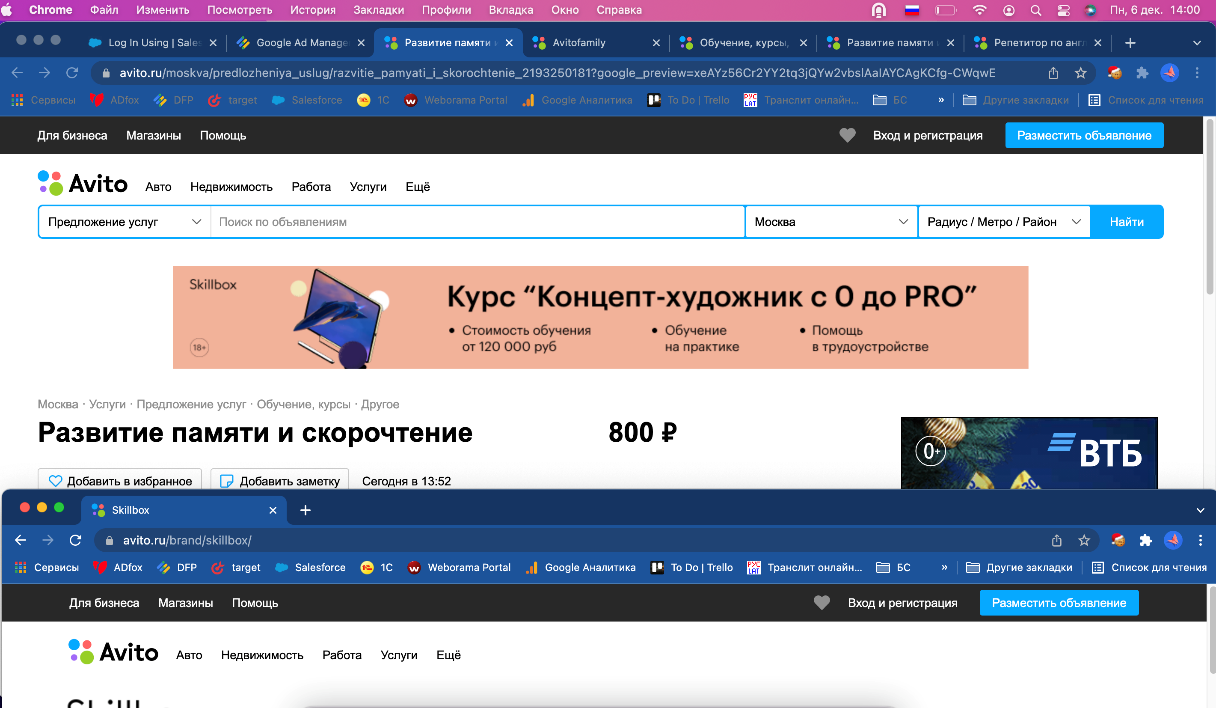This screenshot has height=708, width=1216.
Task: Bookmark the Skillbox page with the star icon
Action: coord(1084,540)
